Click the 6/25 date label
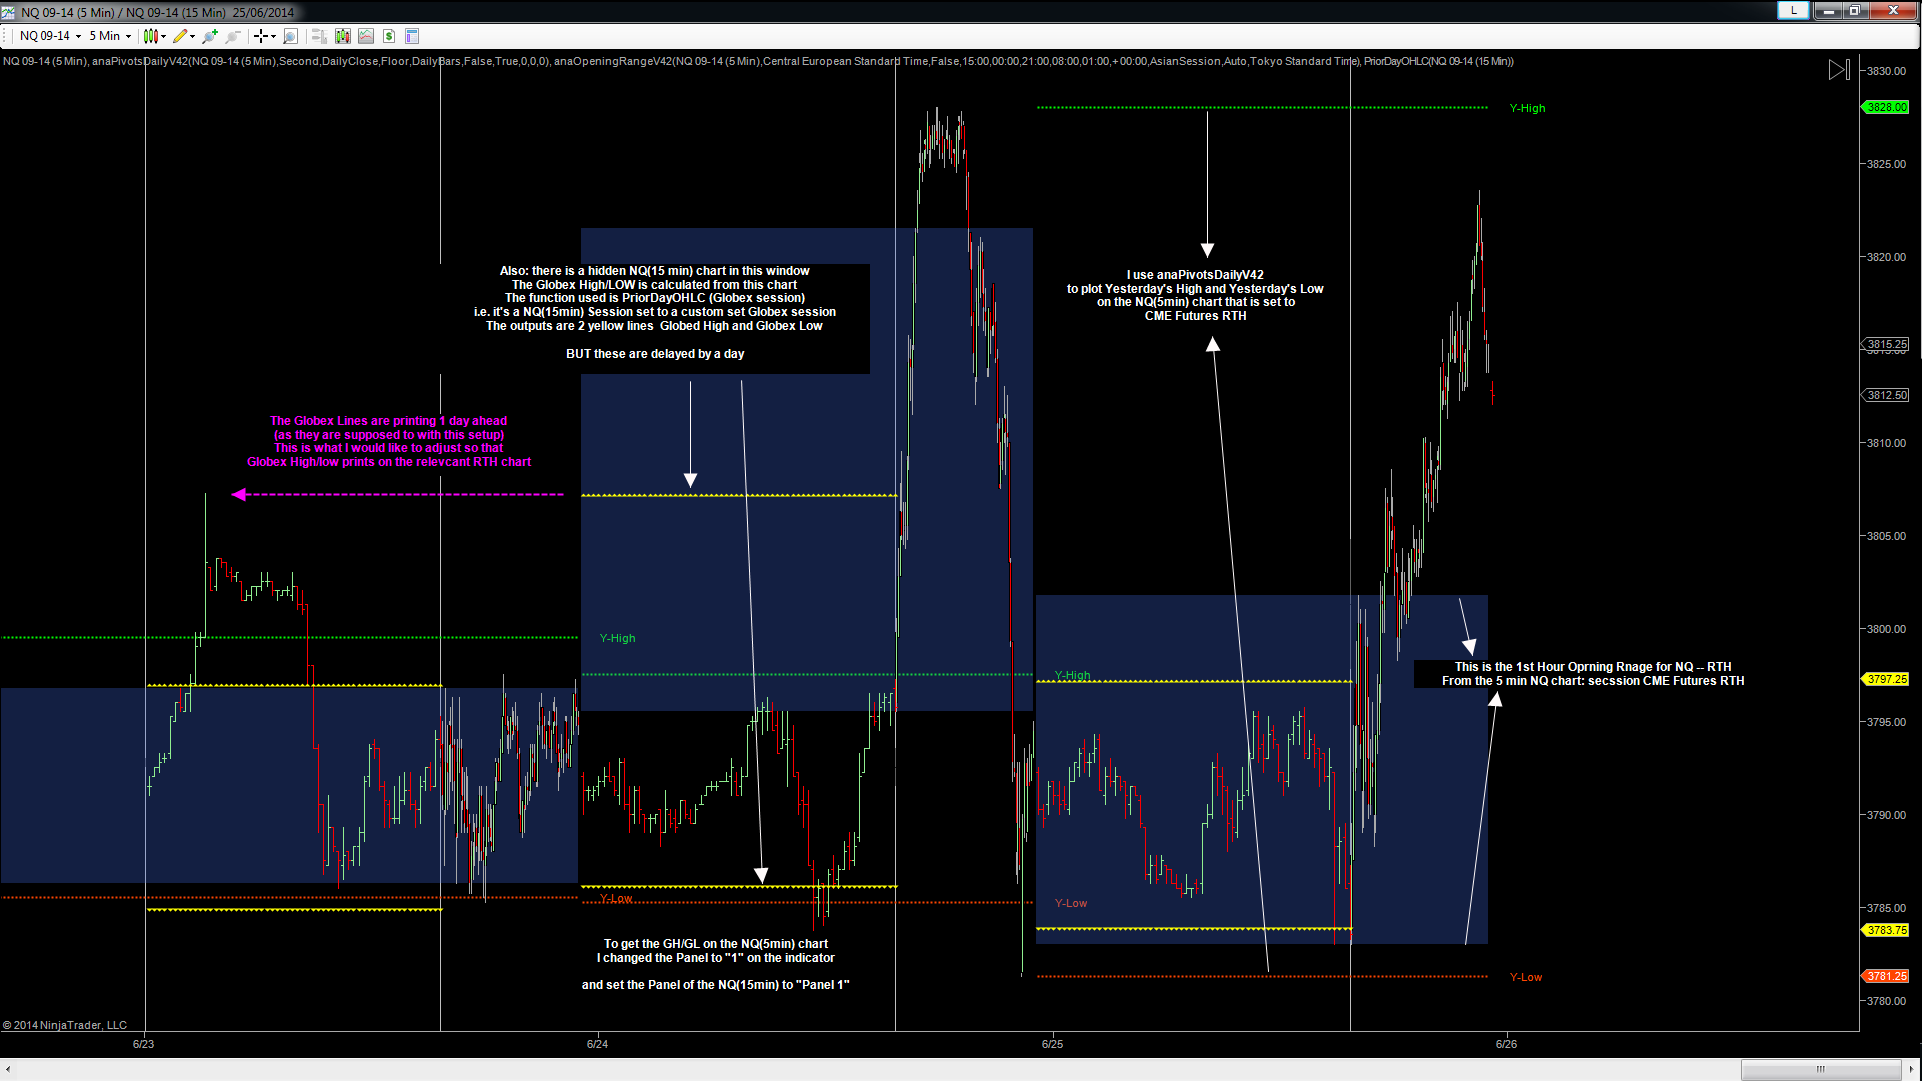Viewport: 1922px width, 1081px height. pos(1053,1044)
